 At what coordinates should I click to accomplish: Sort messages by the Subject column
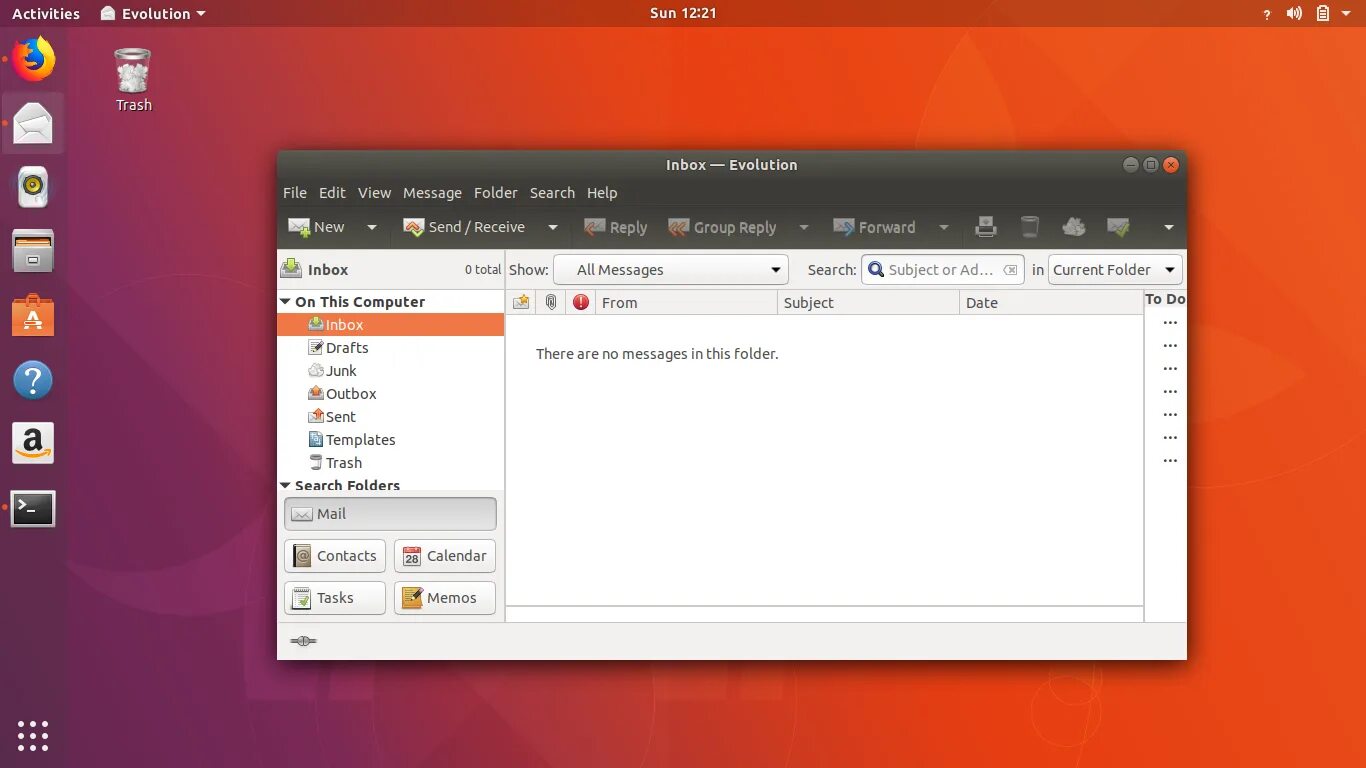coord(868,302)
